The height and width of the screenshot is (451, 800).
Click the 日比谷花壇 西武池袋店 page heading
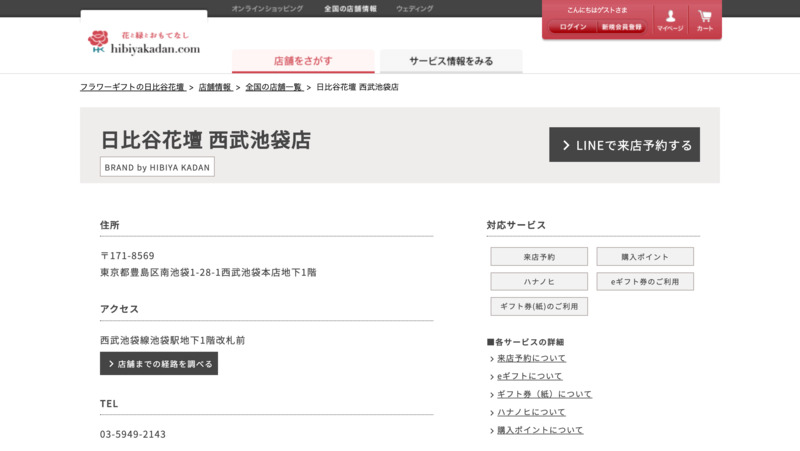pyautogui.click(x=206, y=140)
